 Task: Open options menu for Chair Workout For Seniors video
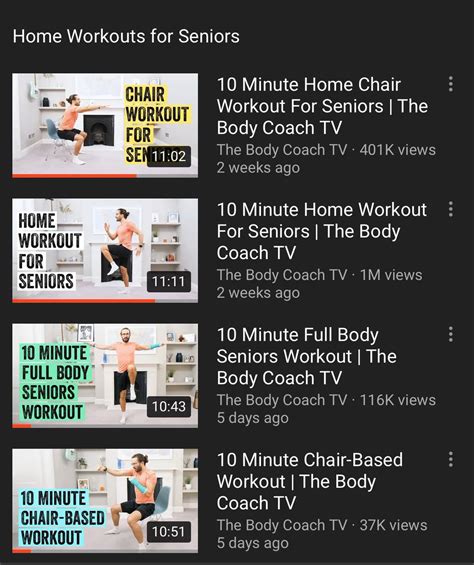[451, 84]
